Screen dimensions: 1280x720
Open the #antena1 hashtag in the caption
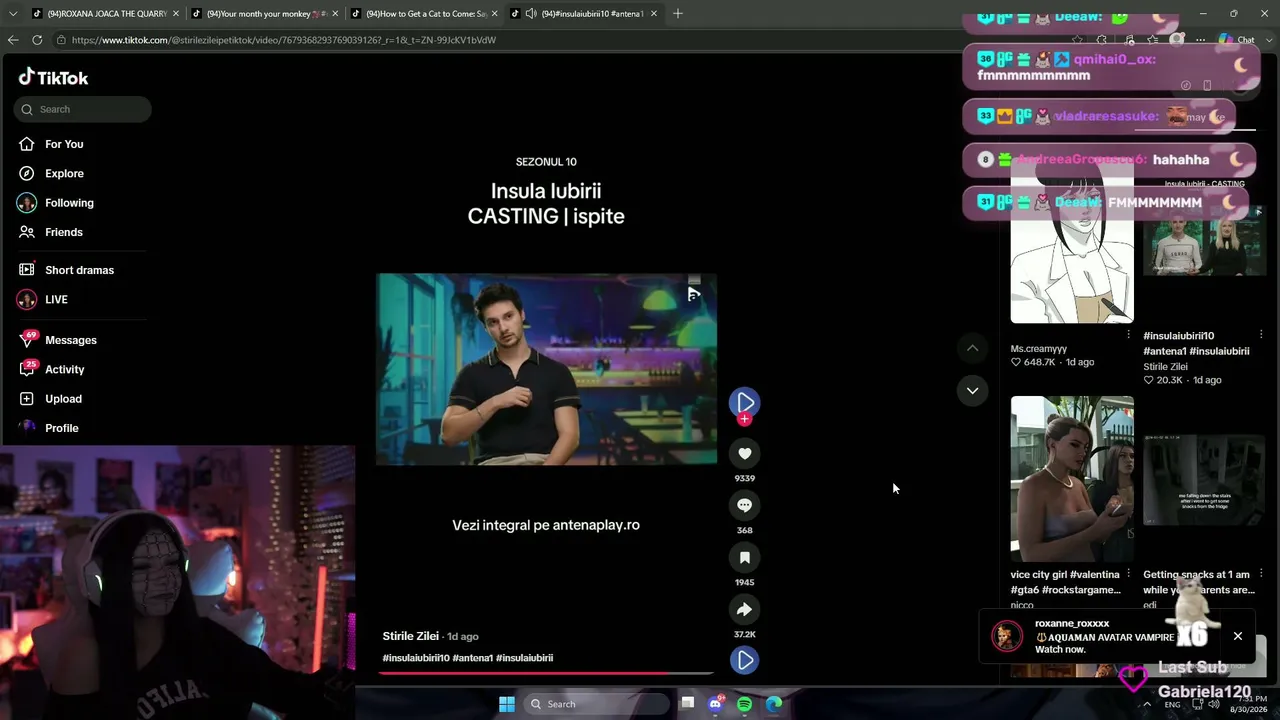(472, 658)
